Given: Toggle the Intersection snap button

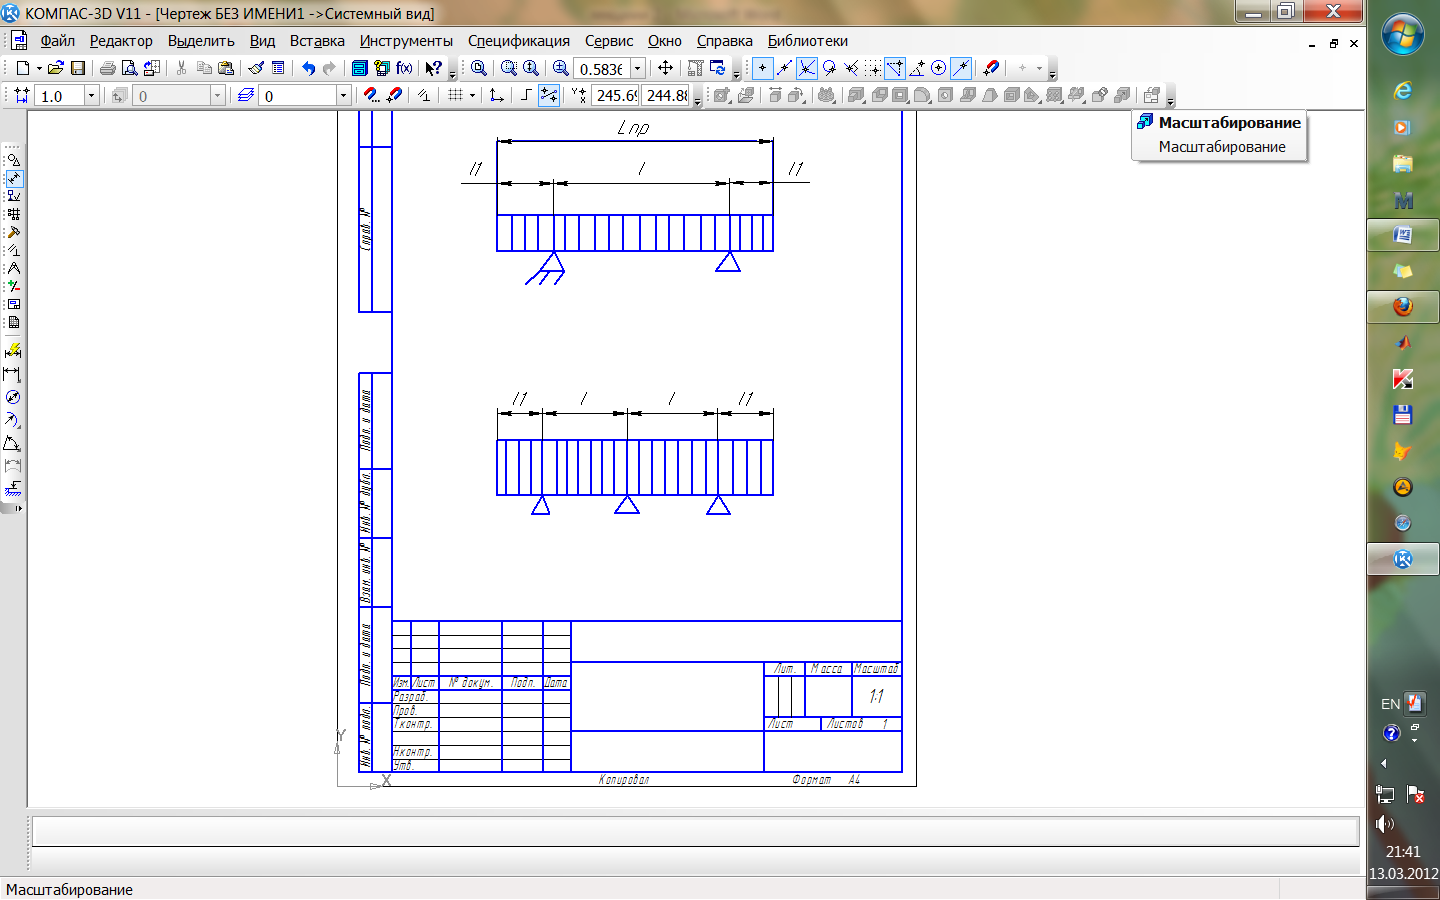Looking at the screenshot, I should (x=807, y=68).
